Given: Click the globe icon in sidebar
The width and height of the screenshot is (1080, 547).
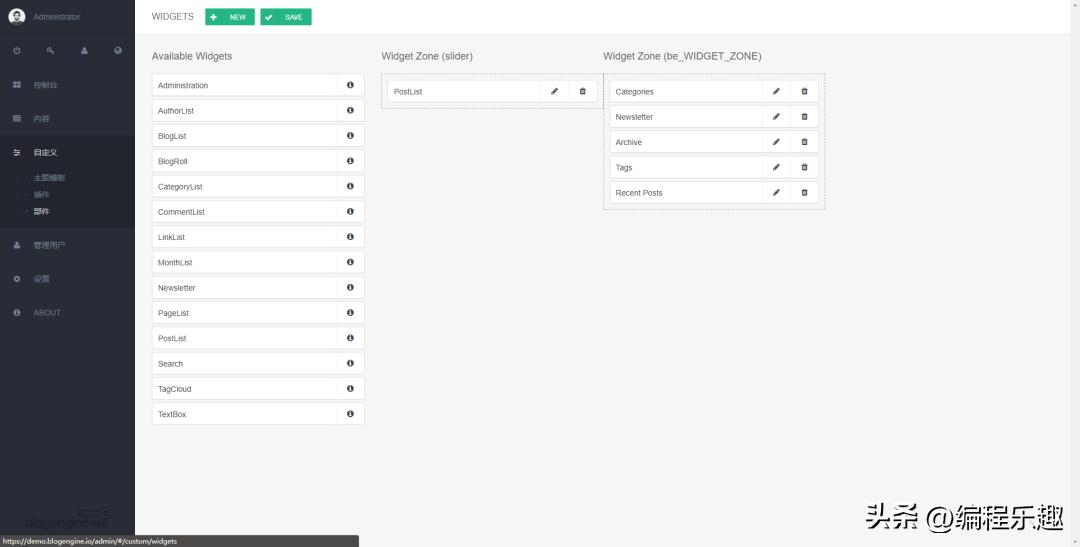Looking at the screenshot, I should point(118,50).
